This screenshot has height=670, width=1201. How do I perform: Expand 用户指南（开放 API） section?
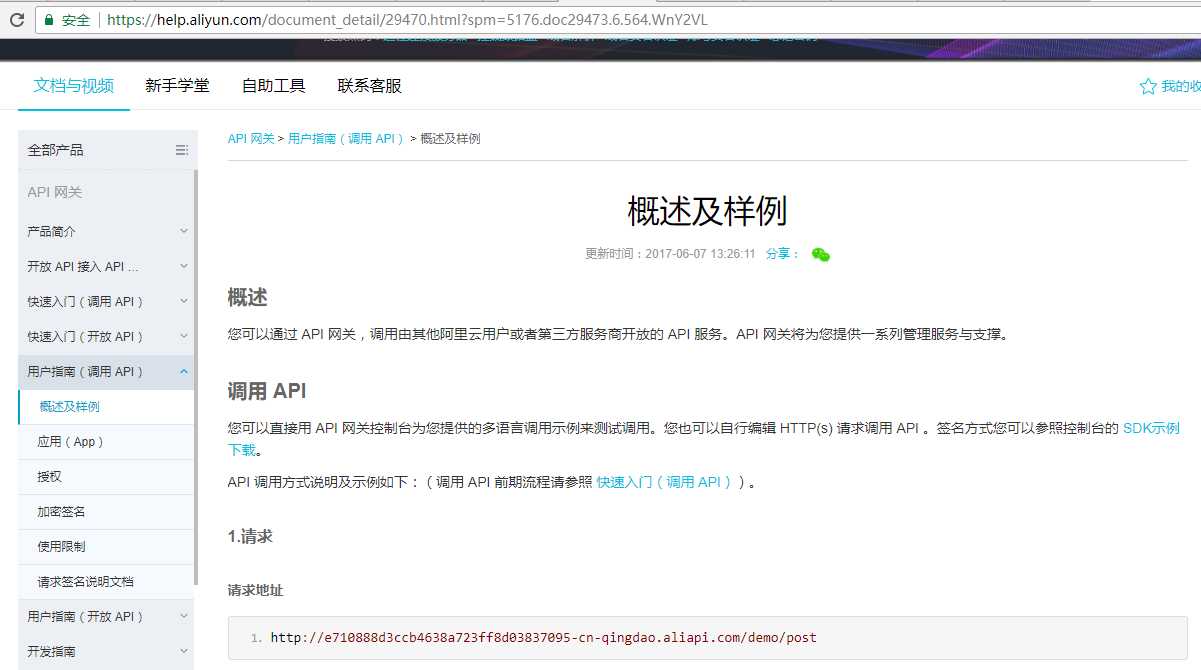coord(107,616)
